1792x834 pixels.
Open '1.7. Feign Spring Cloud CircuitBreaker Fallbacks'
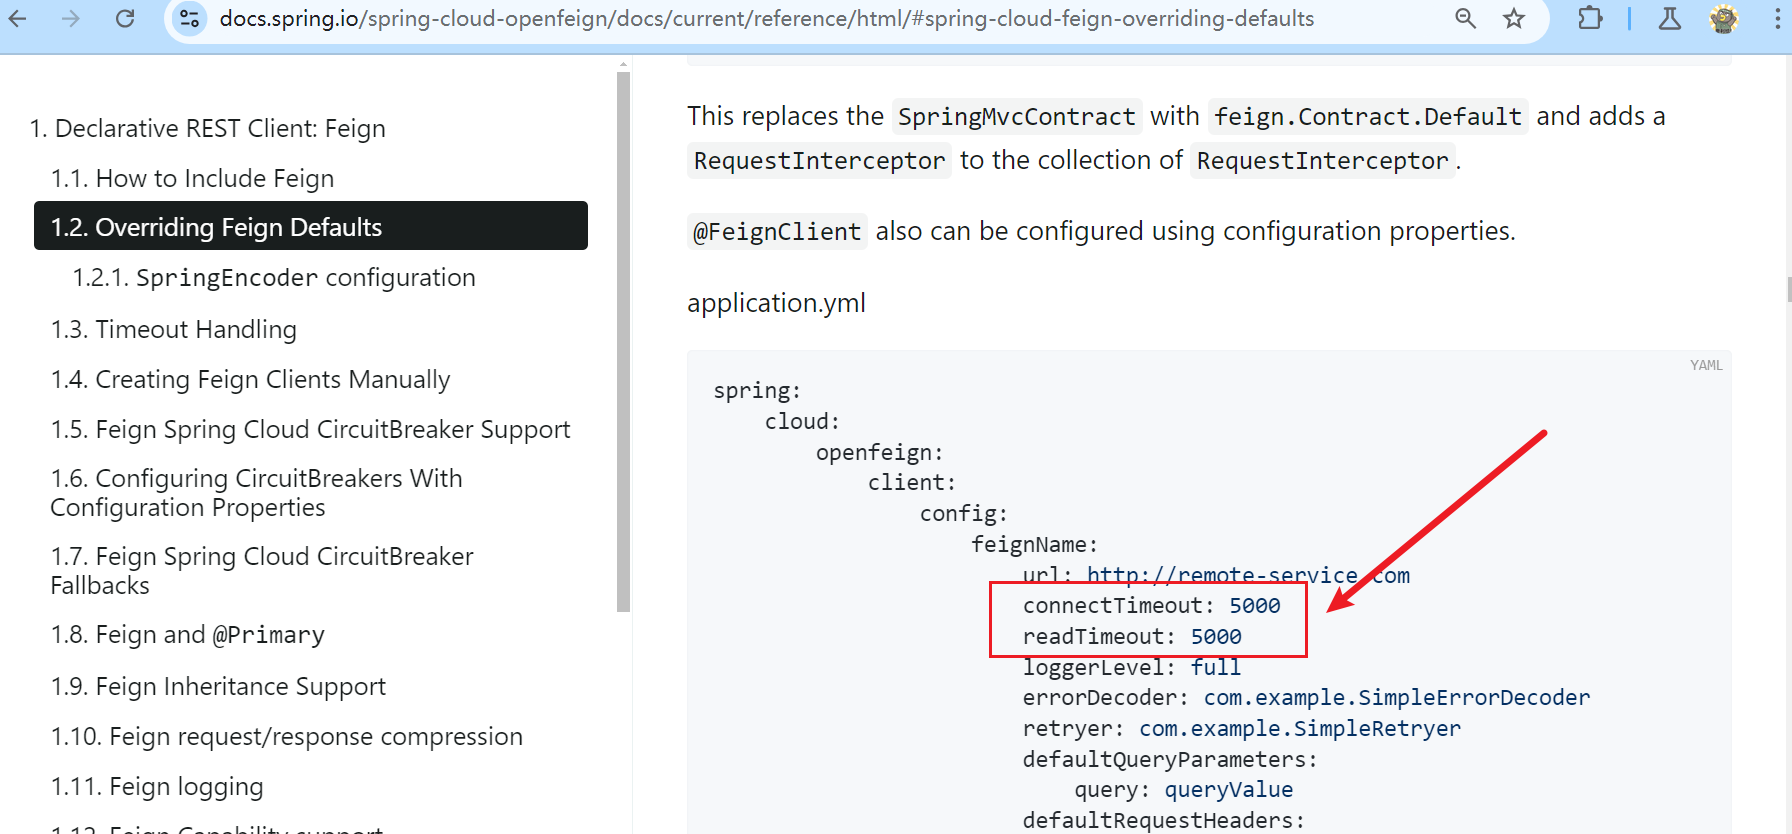coord(262,571)
